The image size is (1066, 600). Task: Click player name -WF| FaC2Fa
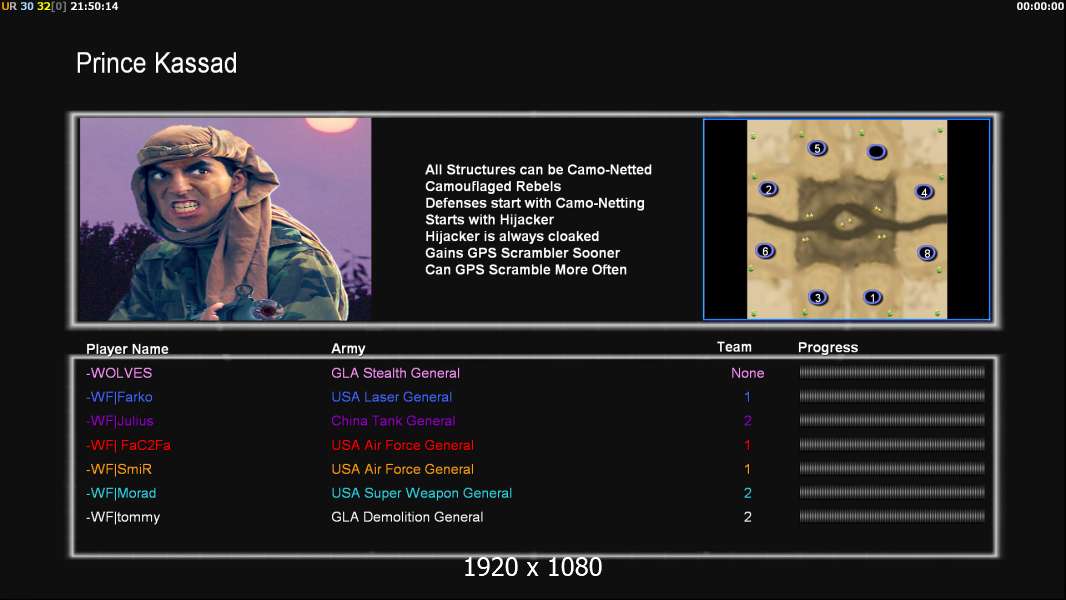pyautogui.click(x=128, y=445)
